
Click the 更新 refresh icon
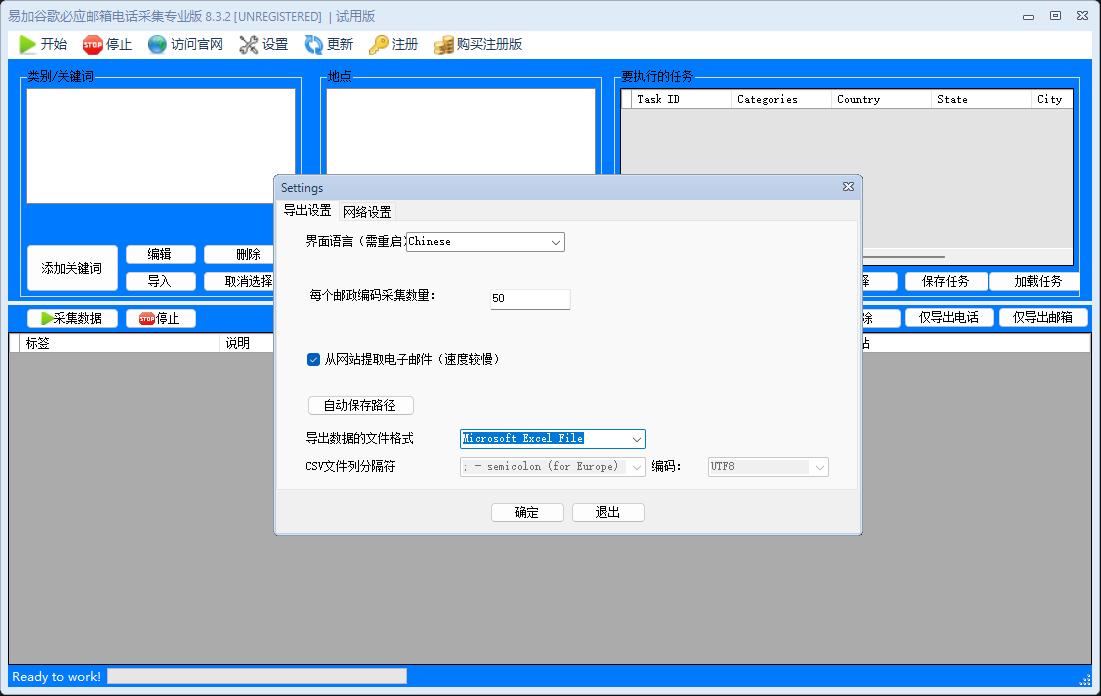click(313, 45)
